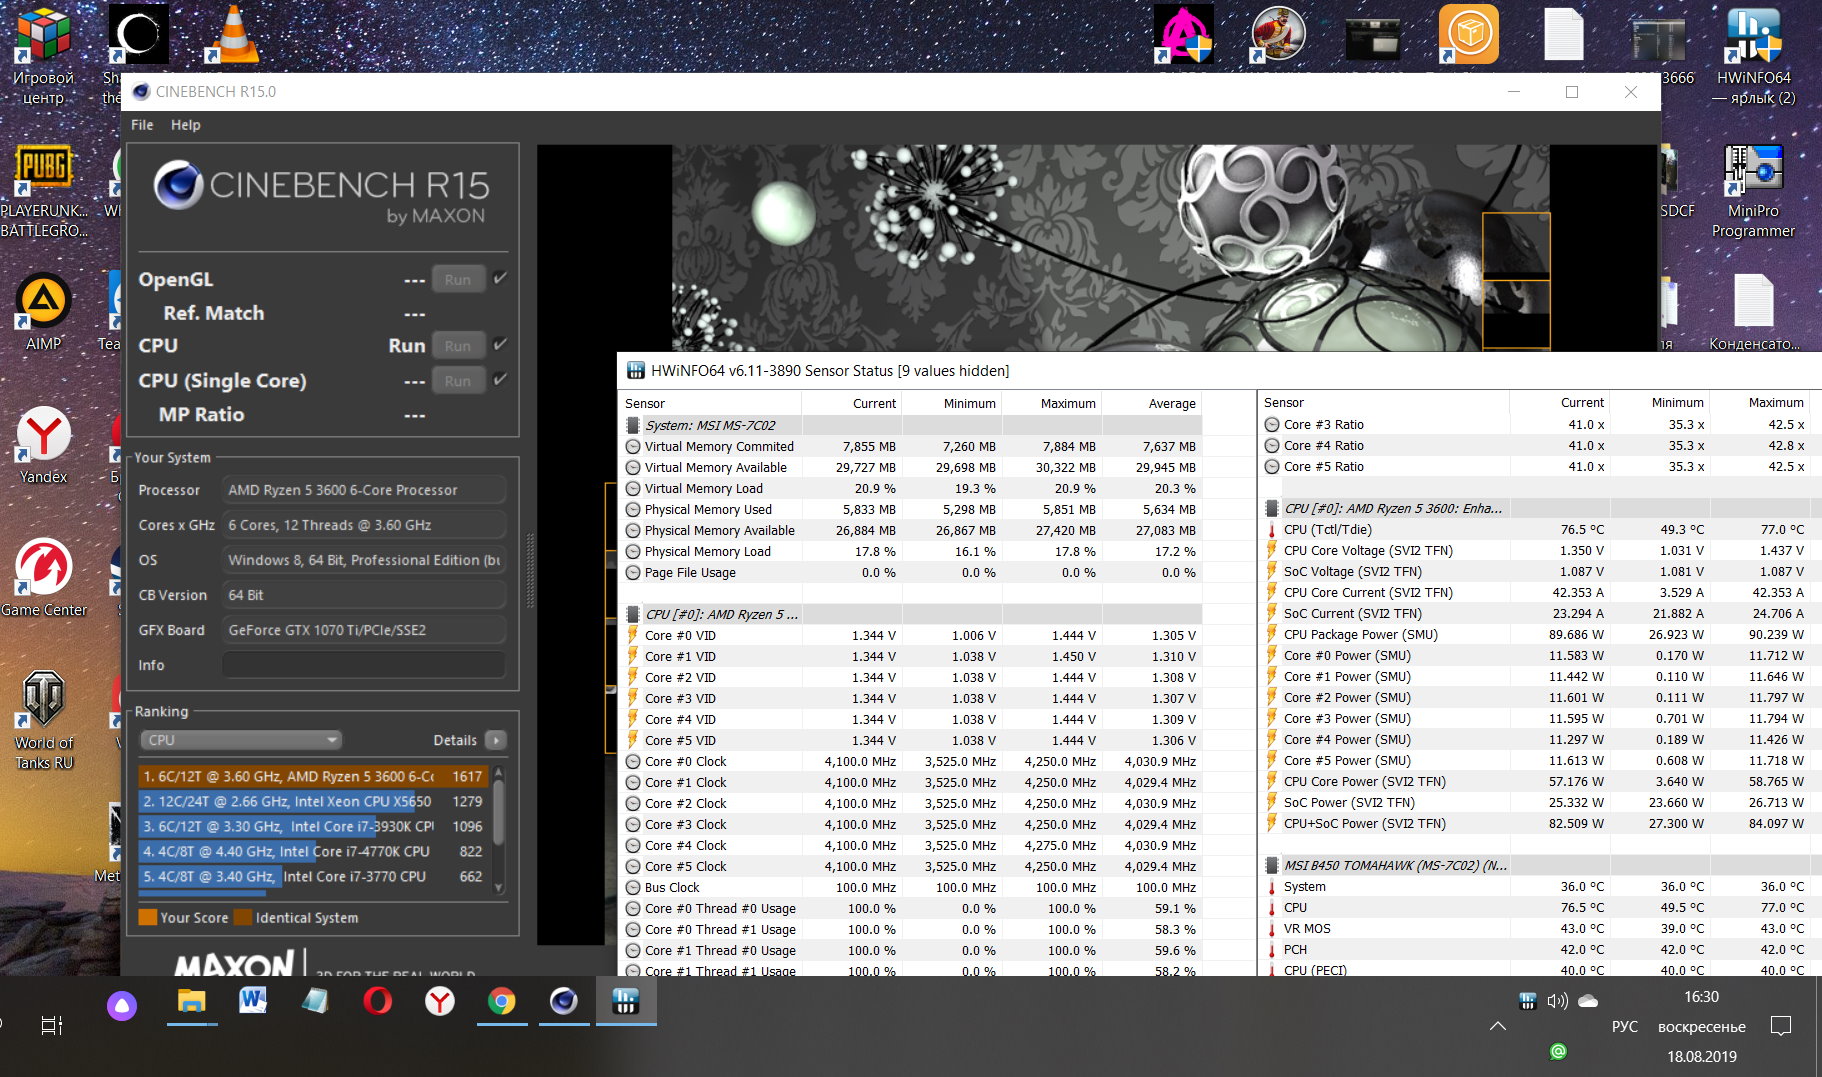This screenshot has width=1822, height=1077.
Task: Launch AIMP player from desktop
Action: tap(44, 311)
